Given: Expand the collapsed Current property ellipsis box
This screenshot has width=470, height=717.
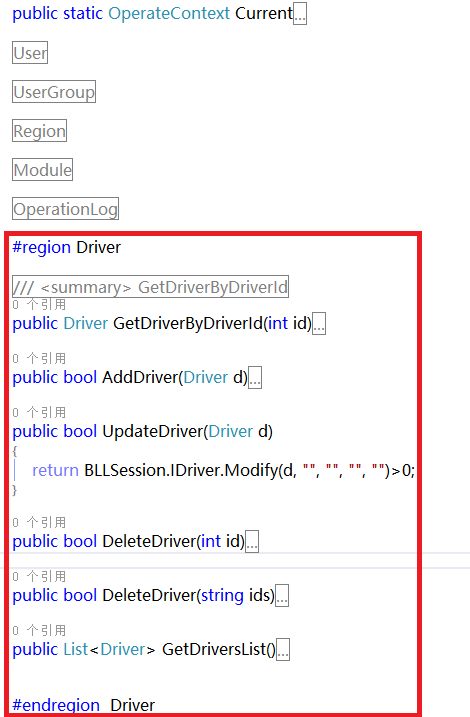Looking at the screenshot, I should (300, 14).
